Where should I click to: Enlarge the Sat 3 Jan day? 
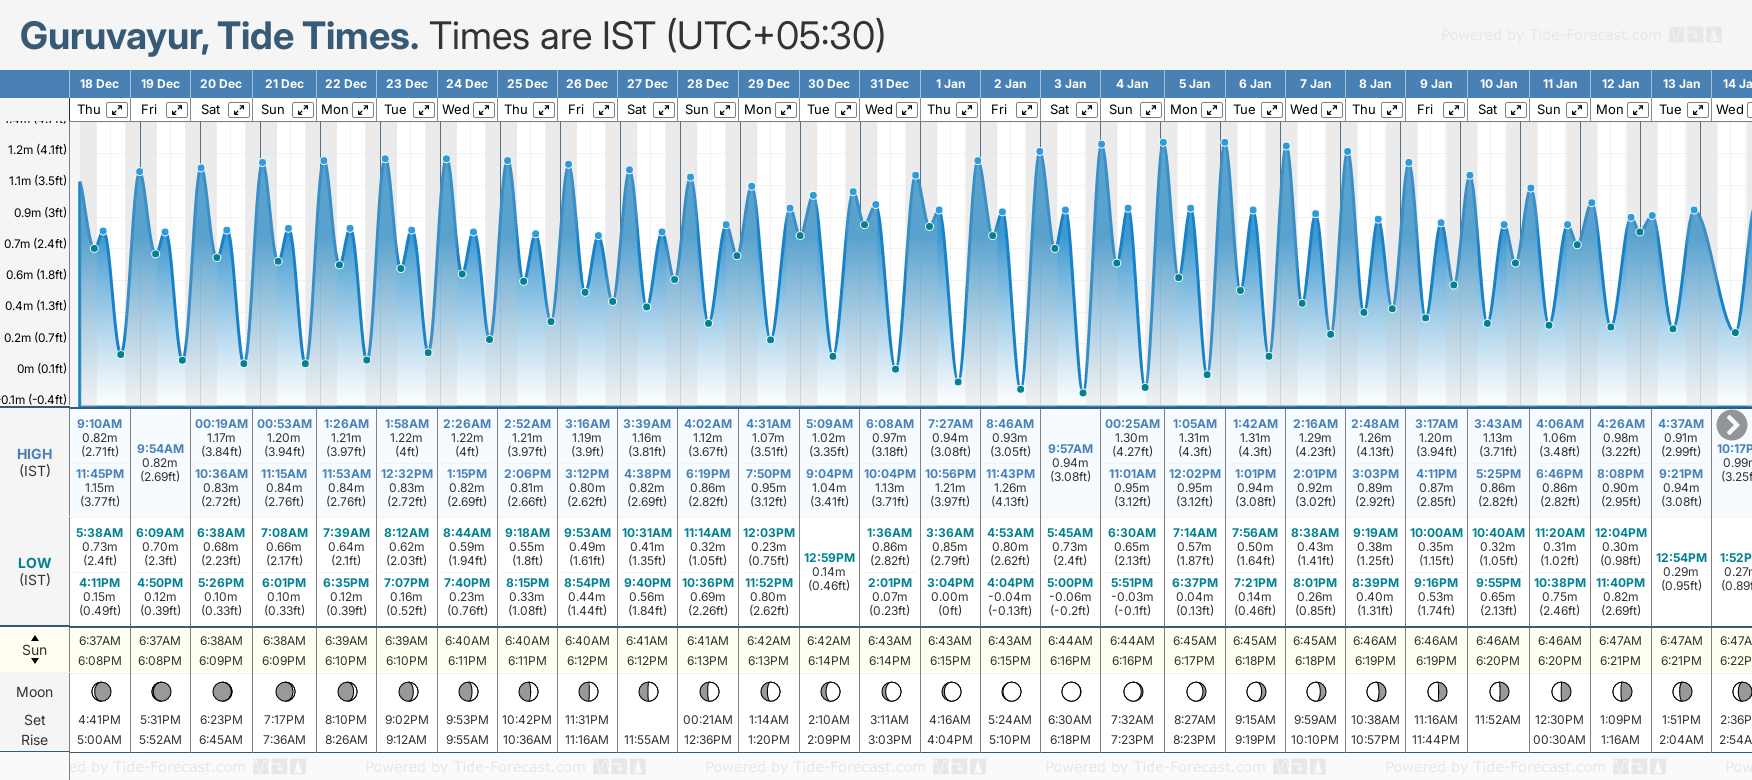[x=1087, y=110]
